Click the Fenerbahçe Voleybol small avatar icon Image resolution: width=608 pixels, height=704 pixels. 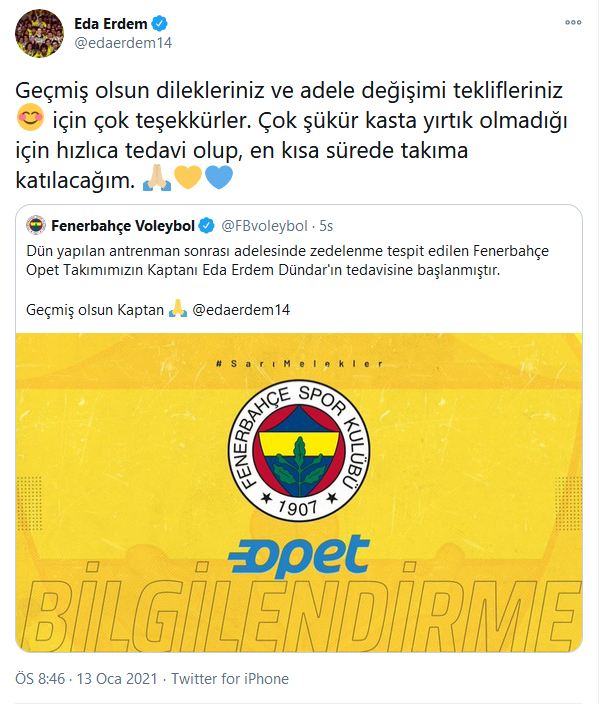(x=36, y=225)
